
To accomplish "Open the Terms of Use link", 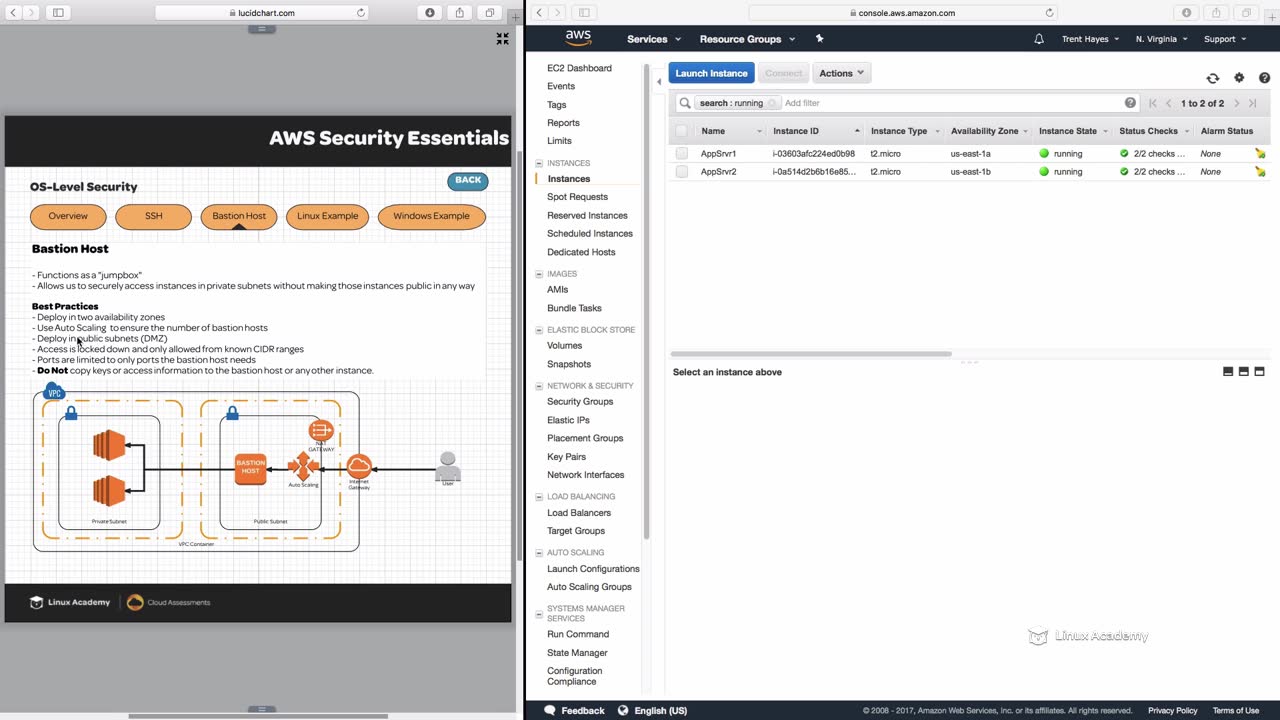I will pos(1236,711).
